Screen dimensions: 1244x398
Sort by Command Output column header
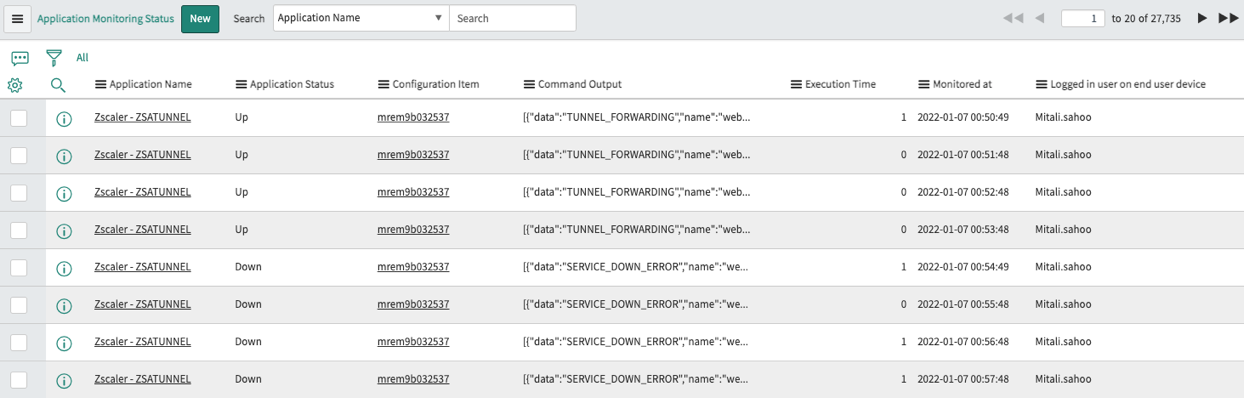[x=580, y=85]
